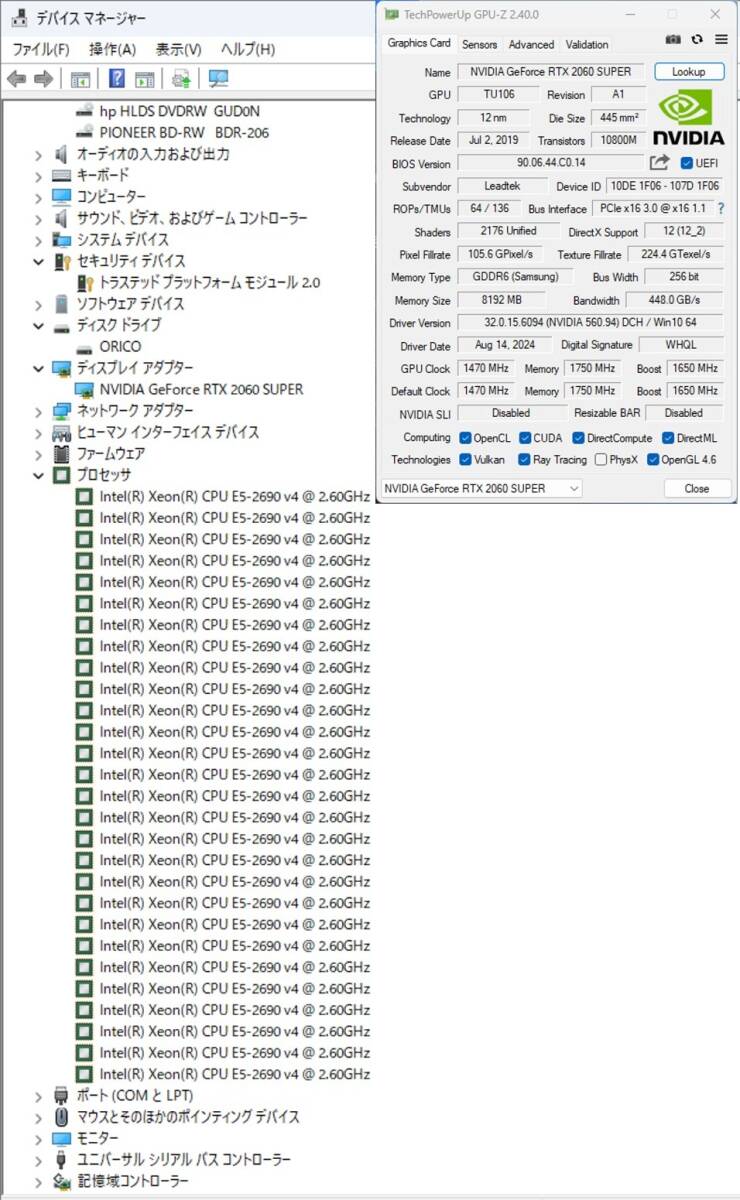Switch to the Advanced tab
The image size is (740, 1200).
tap(531, 44)
